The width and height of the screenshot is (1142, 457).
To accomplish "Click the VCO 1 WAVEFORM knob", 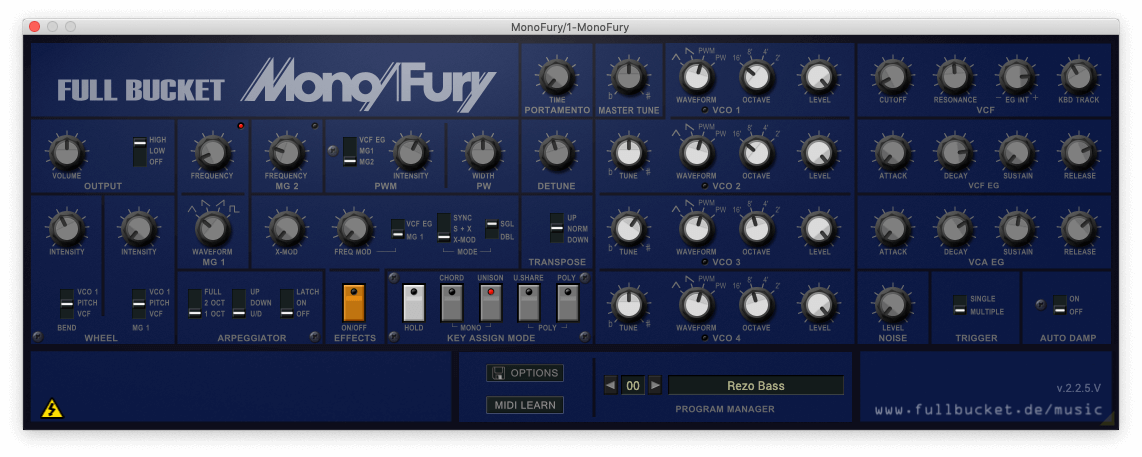I will pos(697,77).
